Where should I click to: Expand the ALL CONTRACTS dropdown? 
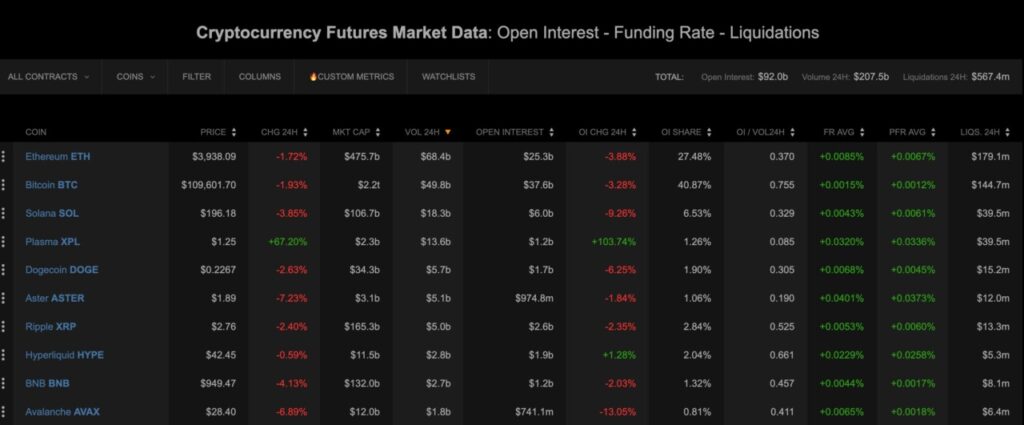[49, 76]
